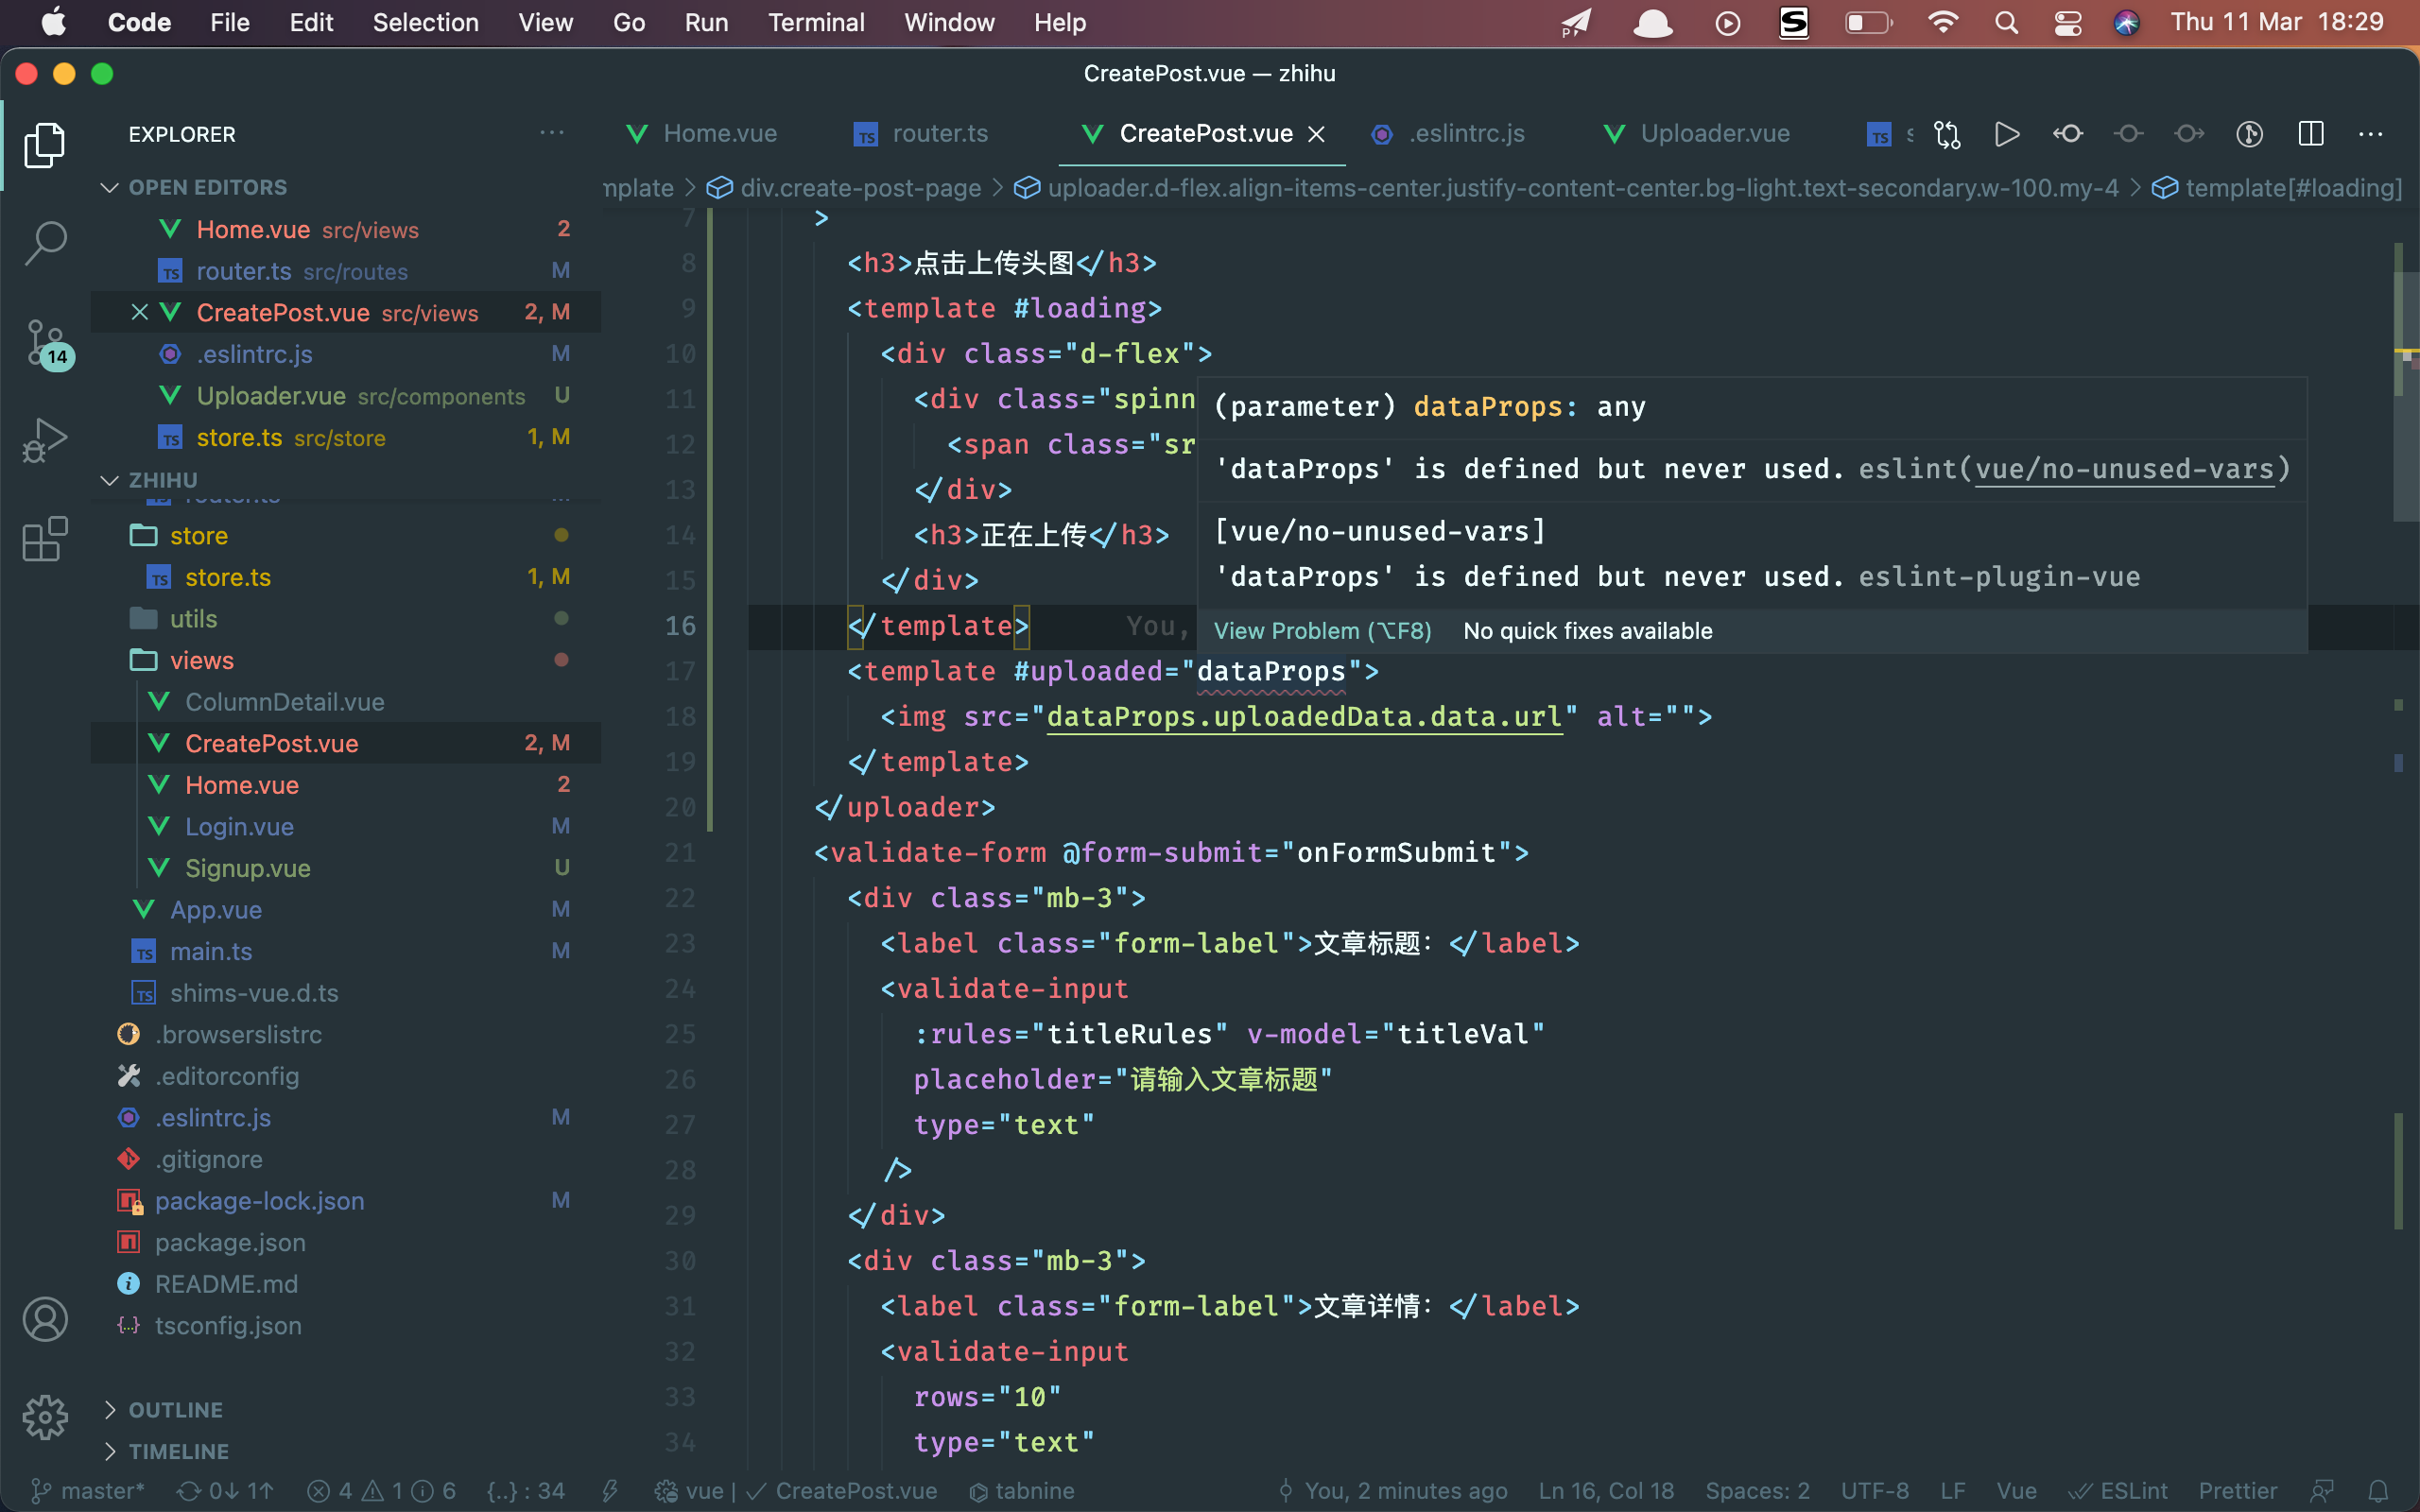Open the Manage gear icon
This screenshot has width=2420, height=1512.
45,1417
